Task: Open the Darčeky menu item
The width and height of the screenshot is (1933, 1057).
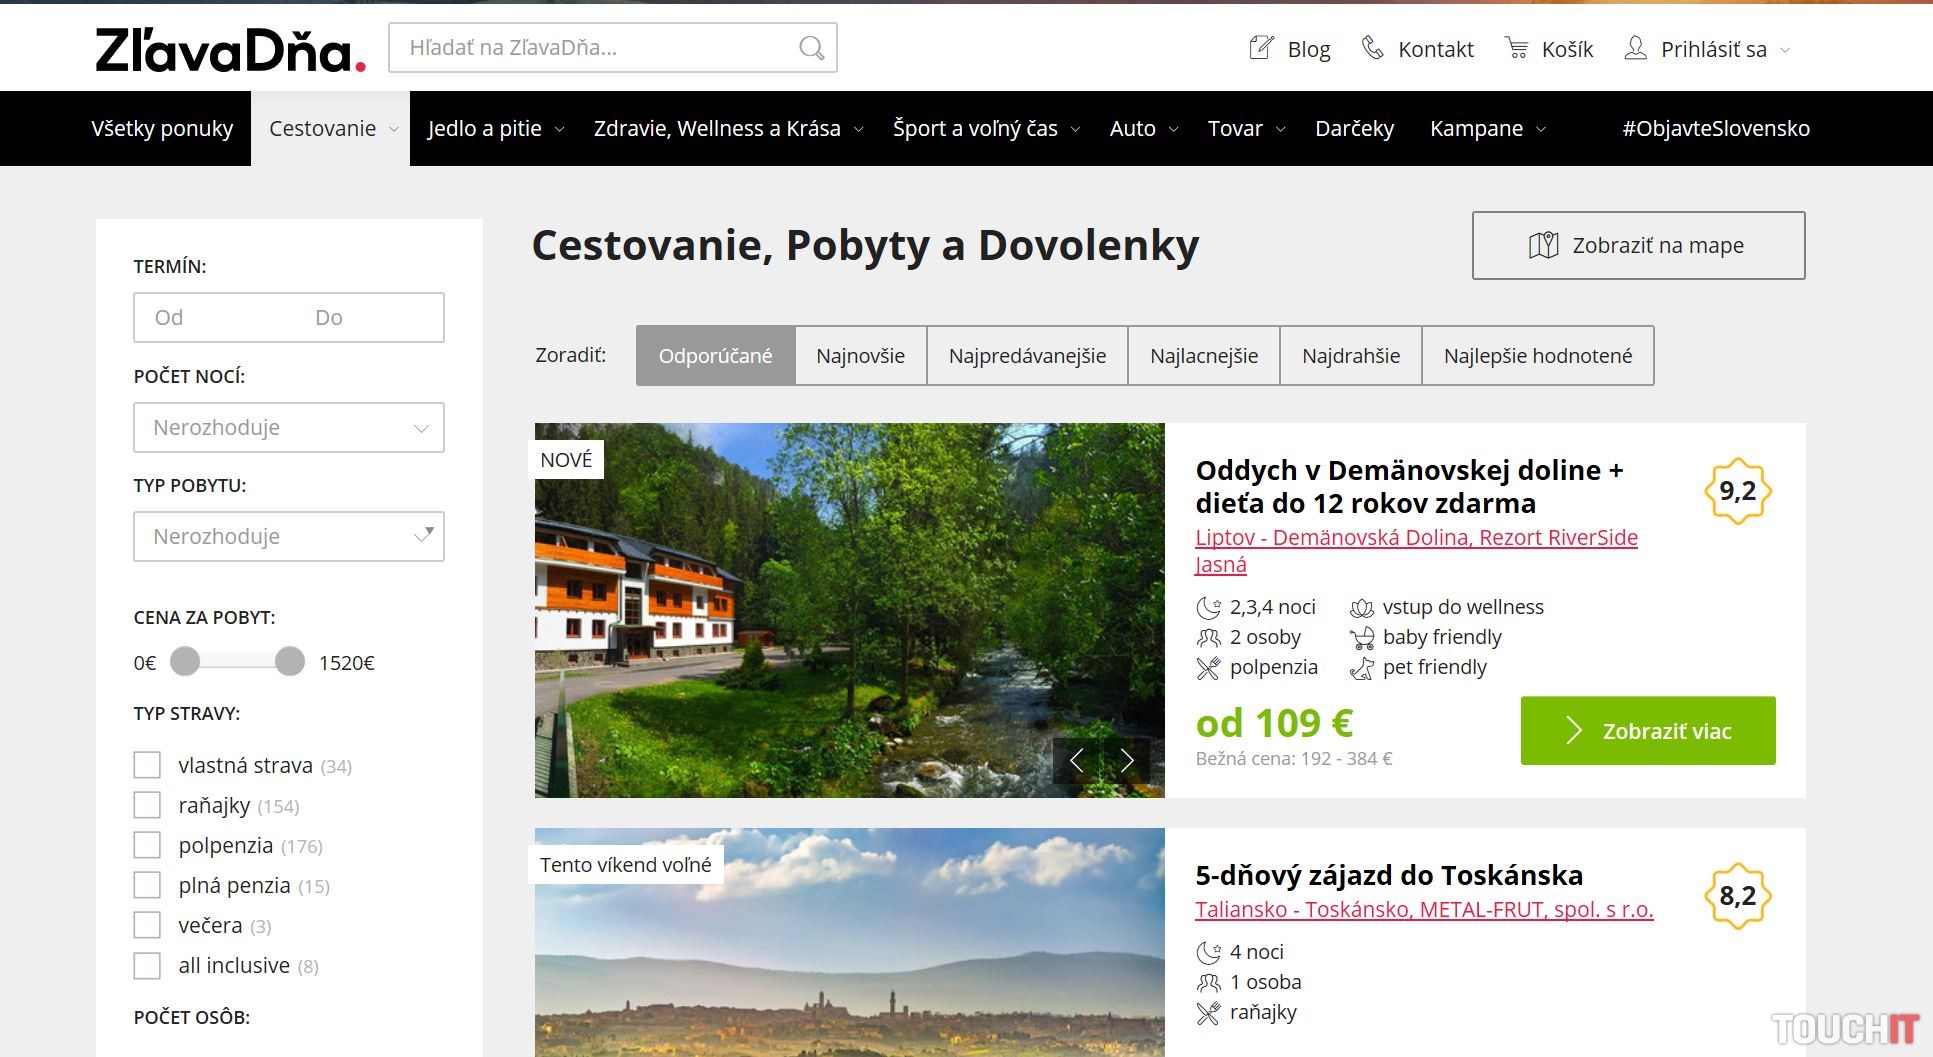Action: pos(1354,129)
